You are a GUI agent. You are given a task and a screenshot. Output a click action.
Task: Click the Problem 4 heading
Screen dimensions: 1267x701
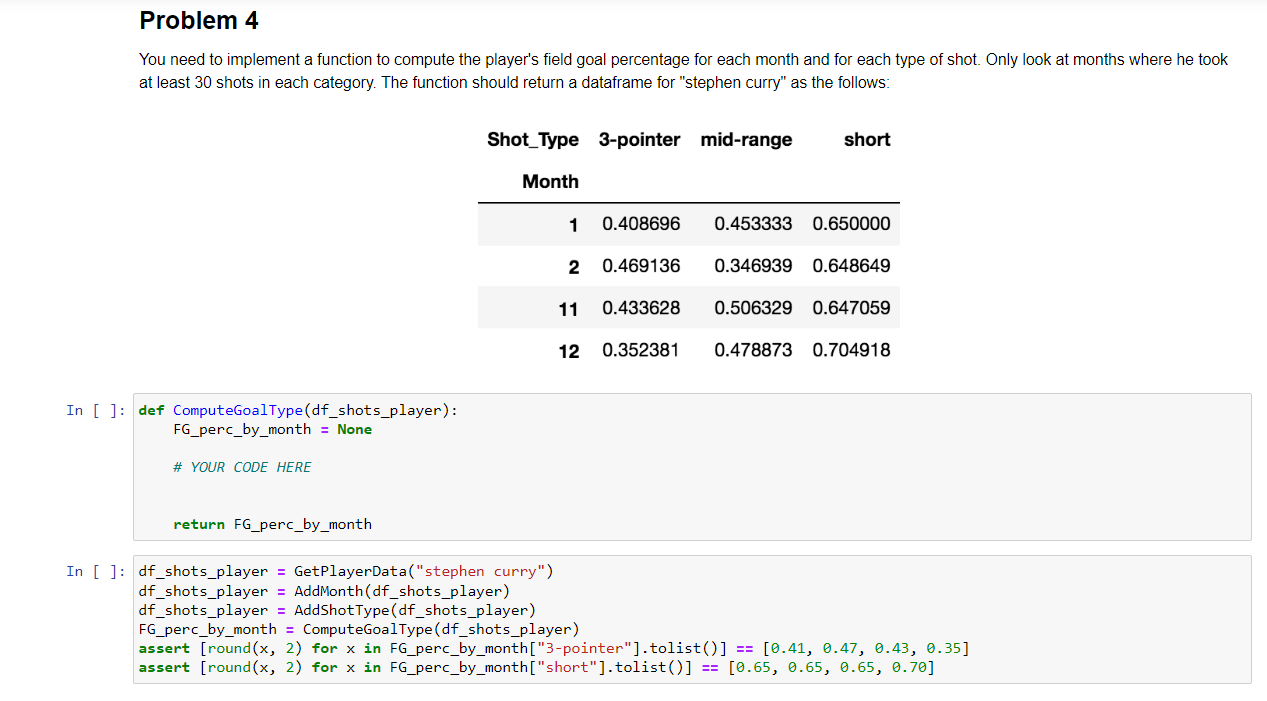[199, 20]
